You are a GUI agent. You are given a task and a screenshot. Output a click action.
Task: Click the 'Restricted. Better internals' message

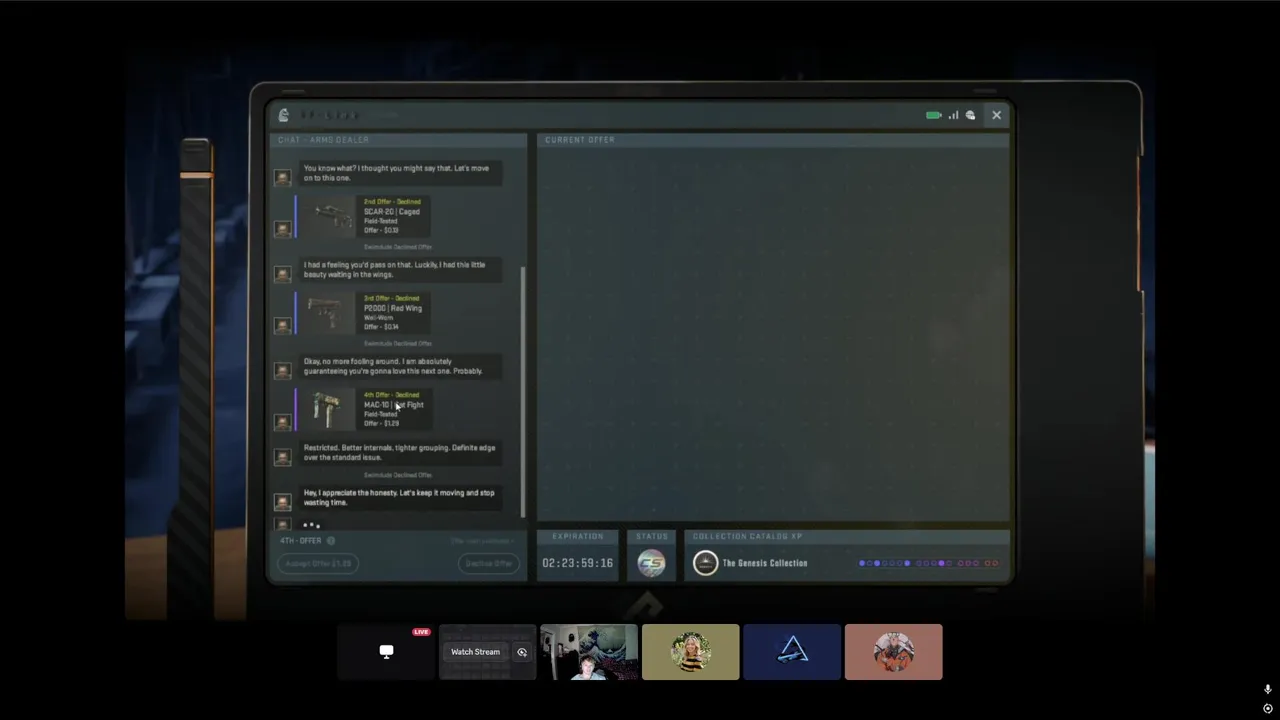pyautogui.click(x=400, y=452)
